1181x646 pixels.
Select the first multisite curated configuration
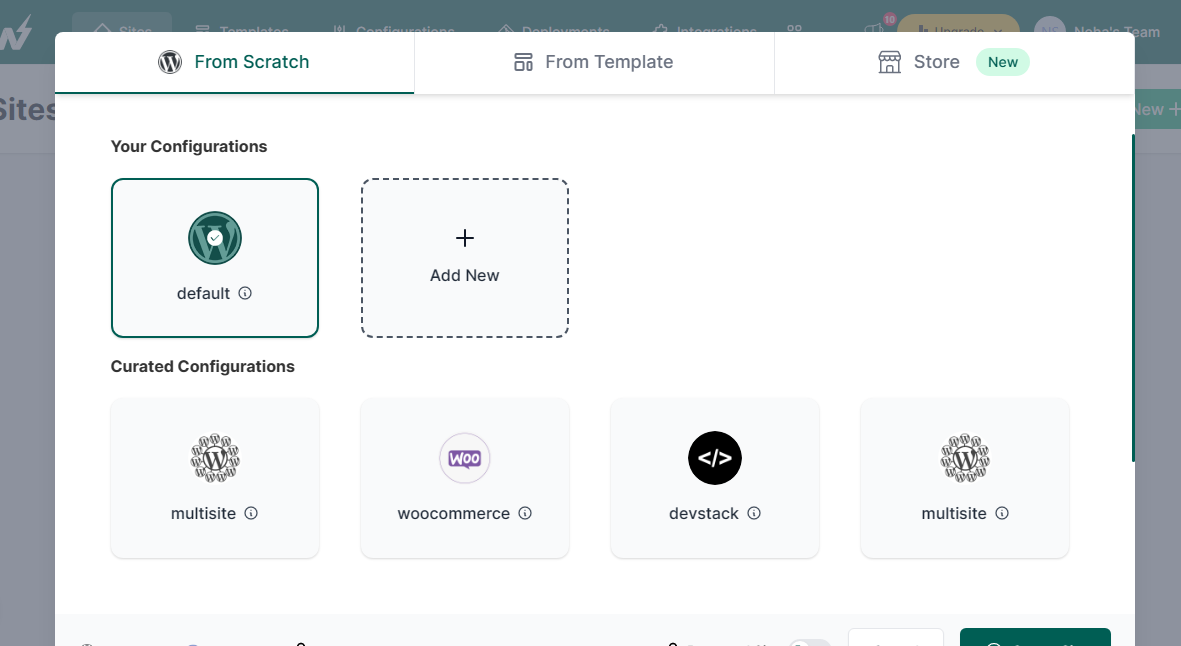click(214, 476)
